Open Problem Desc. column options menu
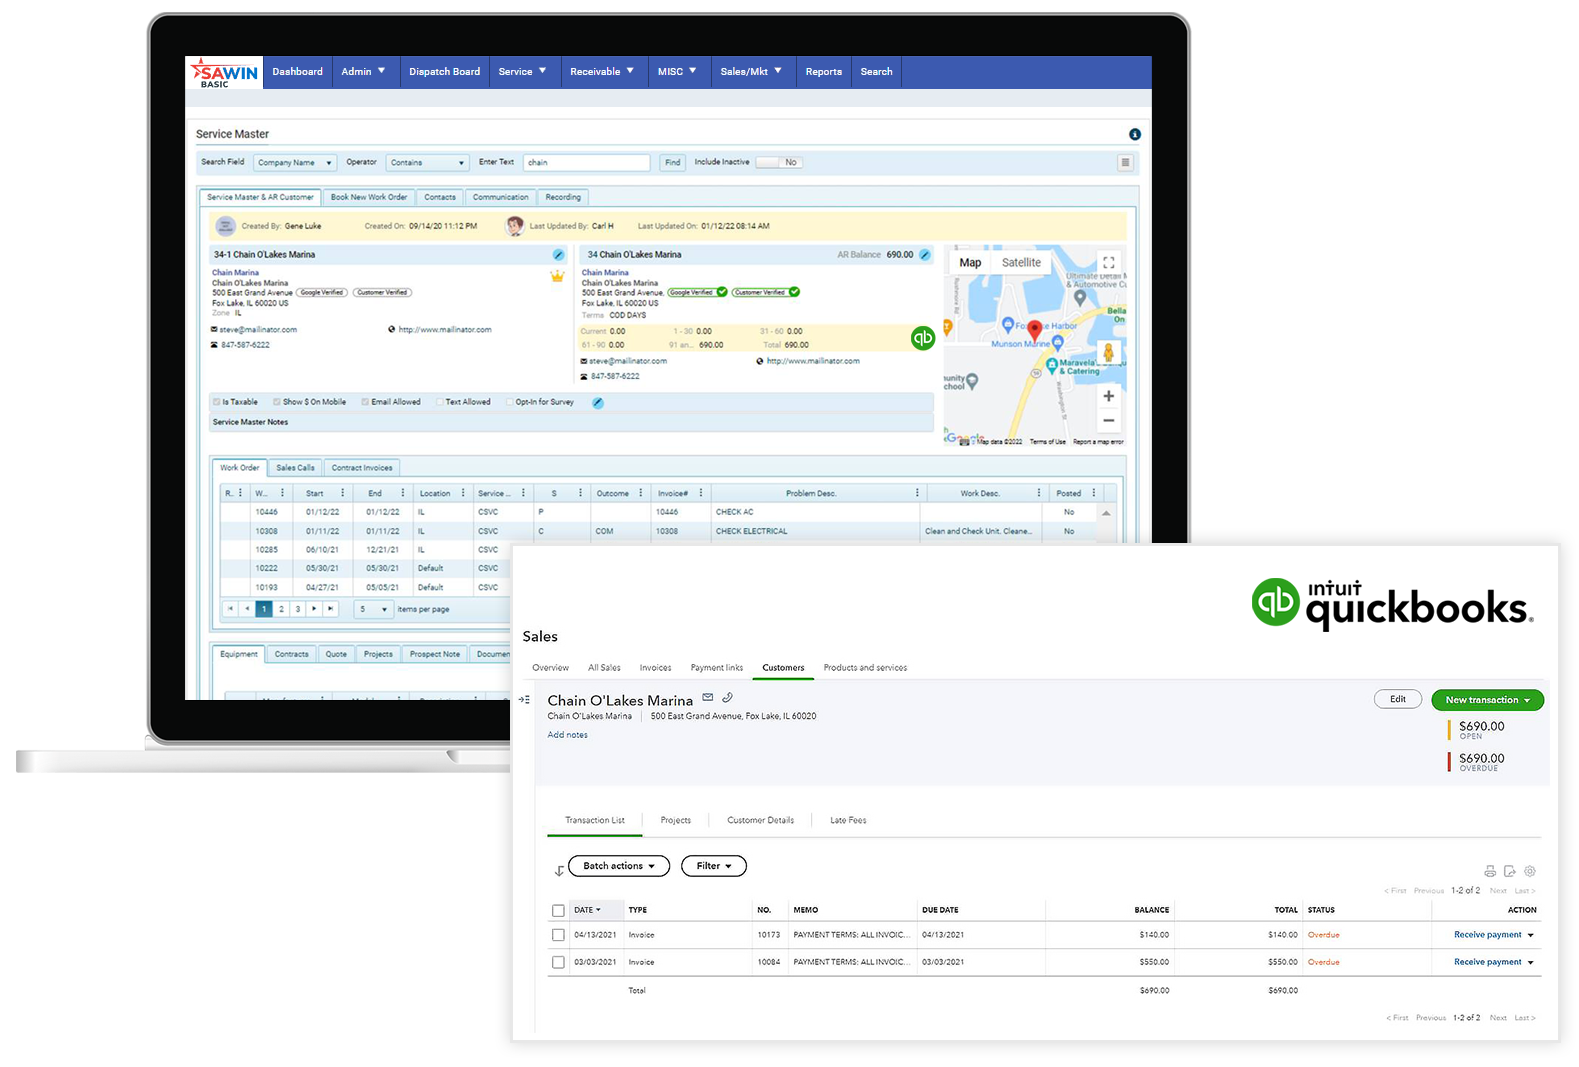 [917, 493]
